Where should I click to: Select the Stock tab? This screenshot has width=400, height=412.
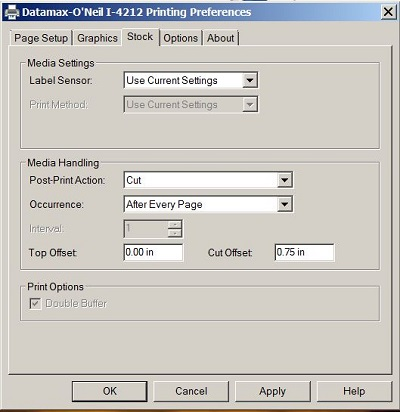tap(140, 37)
